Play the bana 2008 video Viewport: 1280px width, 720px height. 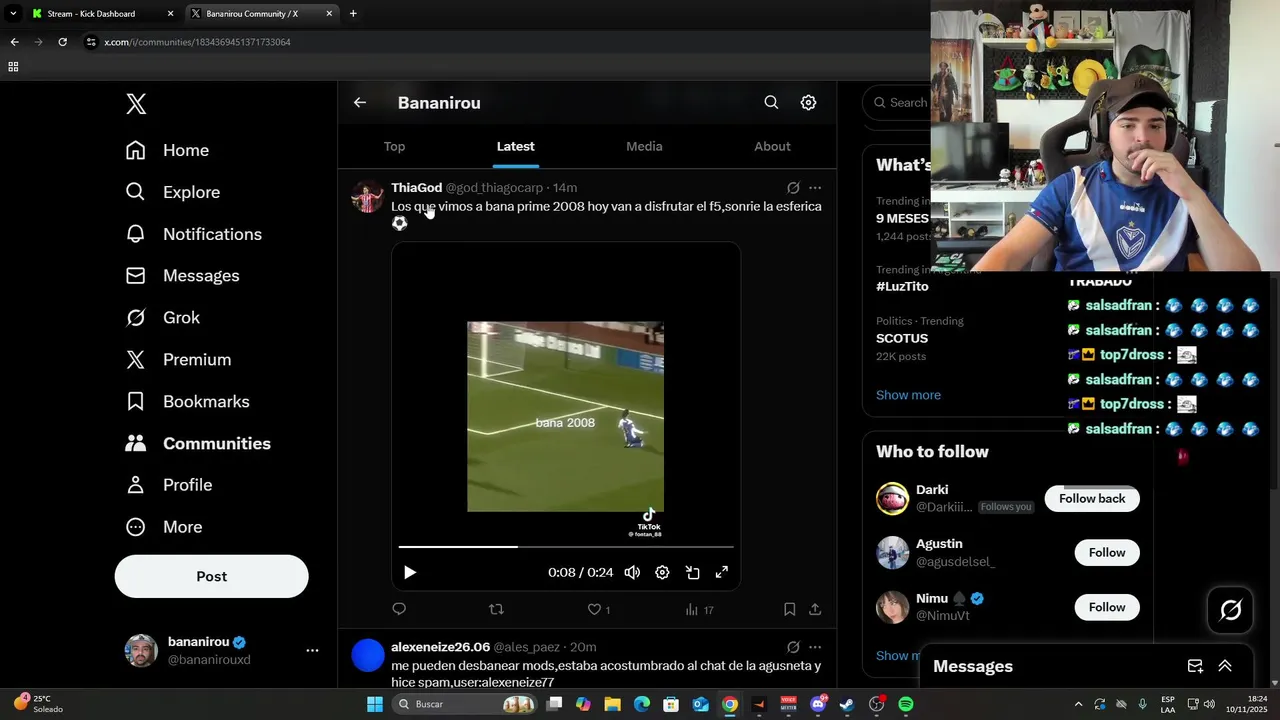(x=410, y=572)
